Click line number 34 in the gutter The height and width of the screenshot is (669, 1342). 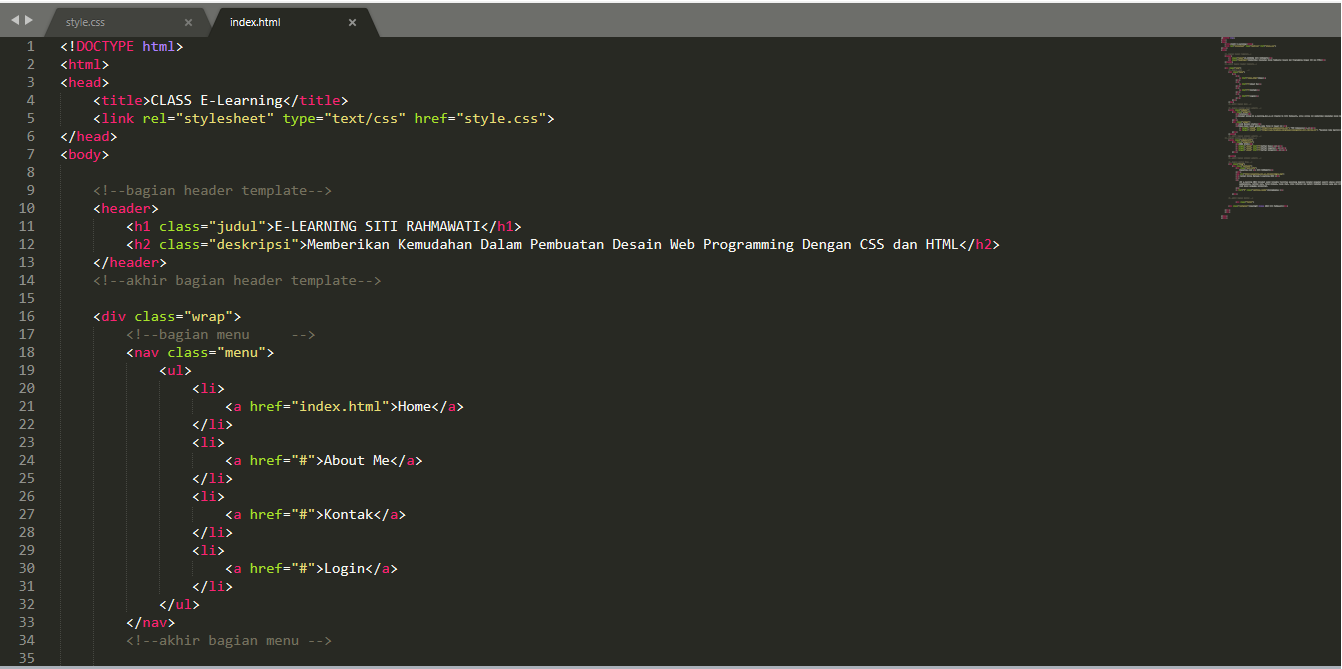click(x=28, y=640)
